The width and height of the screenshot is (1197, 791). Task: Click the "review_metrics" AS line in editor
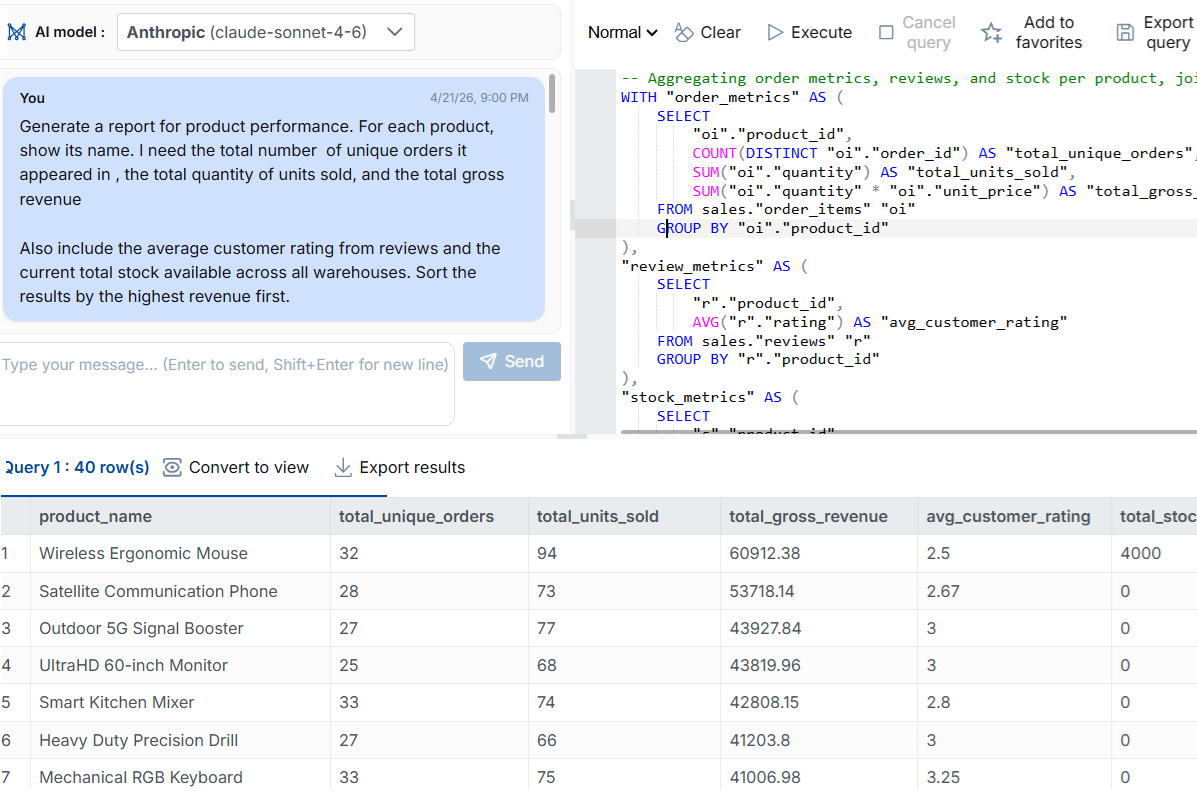715,266
